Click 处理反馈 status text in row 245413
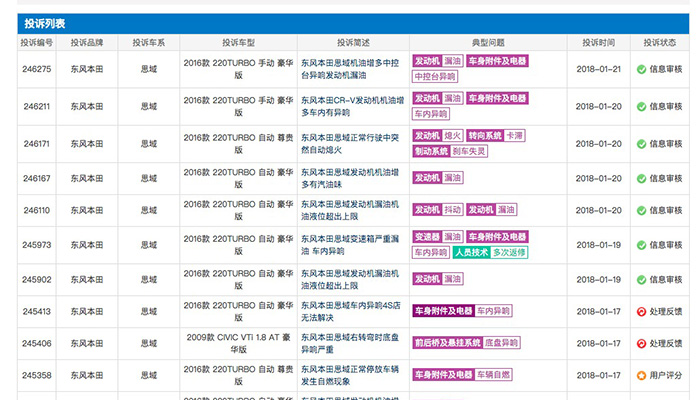Image resolution: width=700 pixels, height=400 pixels. click(x=666, y=312)
